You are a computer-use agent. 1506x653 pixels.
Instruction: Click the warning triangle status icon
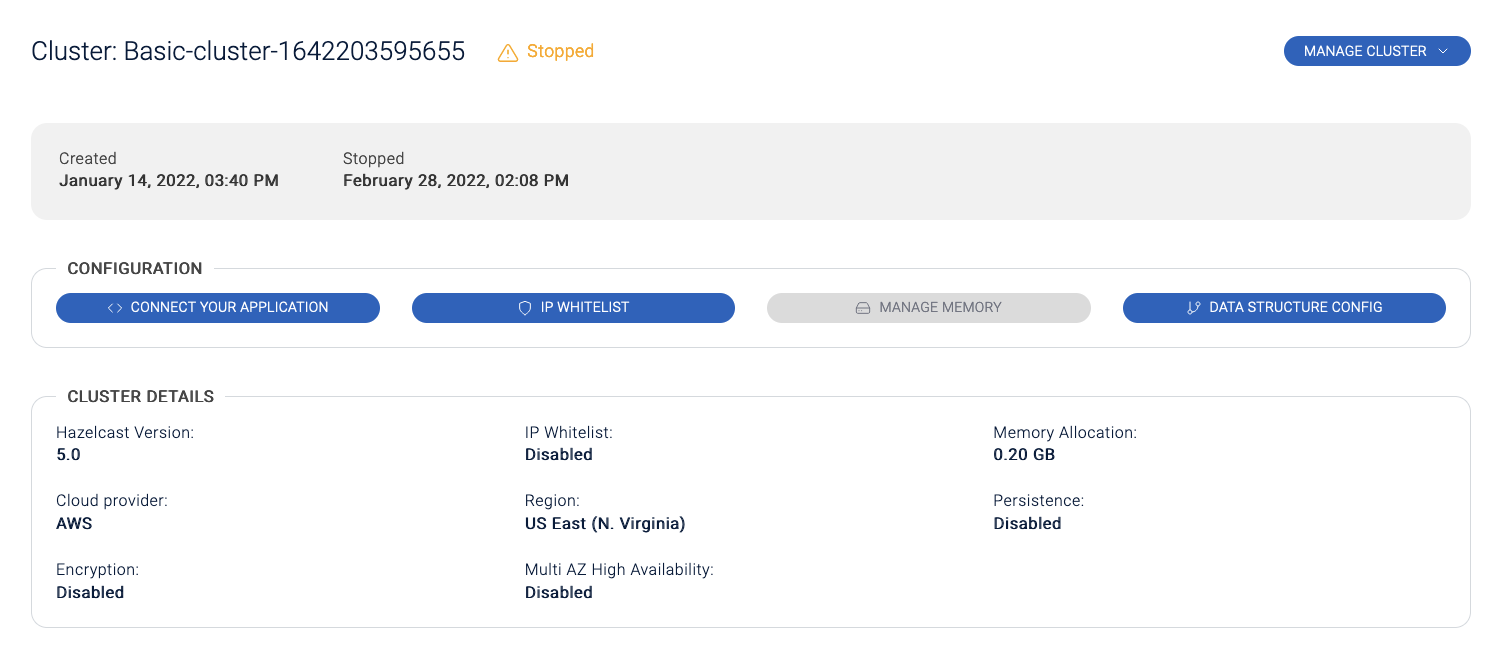(508, 52)
